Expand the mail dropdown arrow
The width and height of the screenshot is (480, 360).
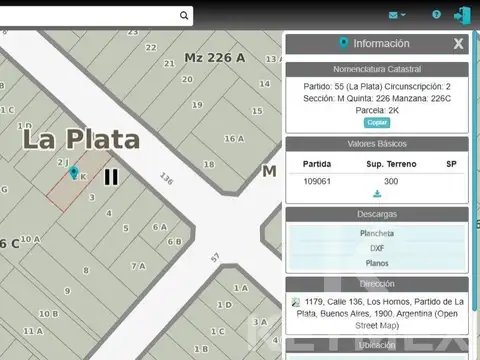(403, 15)
